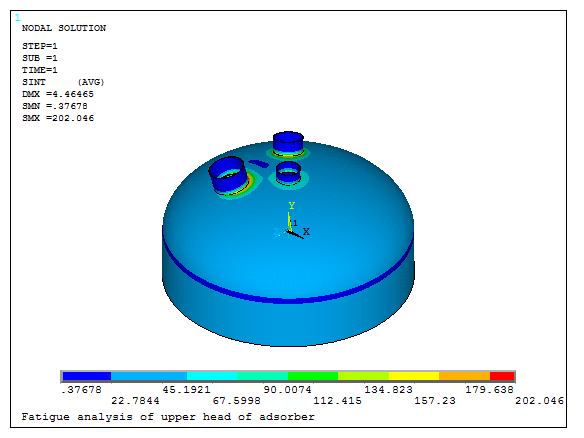Click the cyan legend color band

tap(212, 376)
